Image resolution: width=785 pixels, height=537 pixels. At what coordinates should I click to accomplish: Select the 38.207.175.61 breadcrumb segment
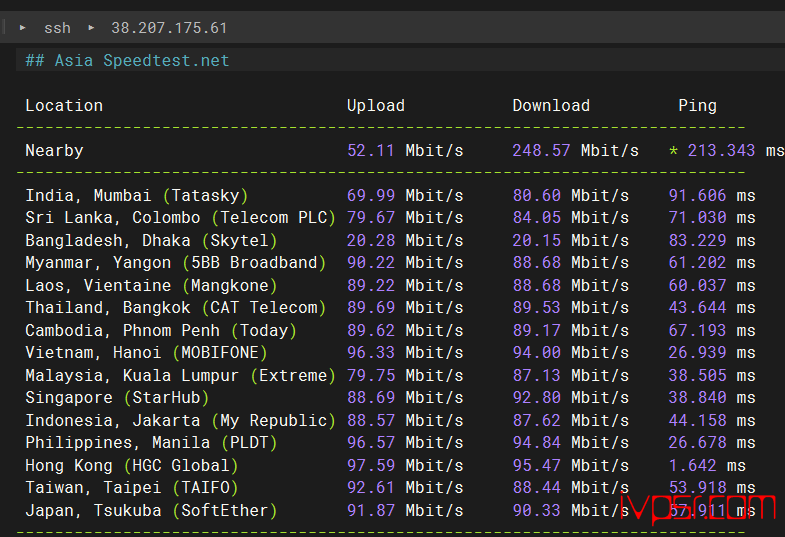[x=169, y=28]
